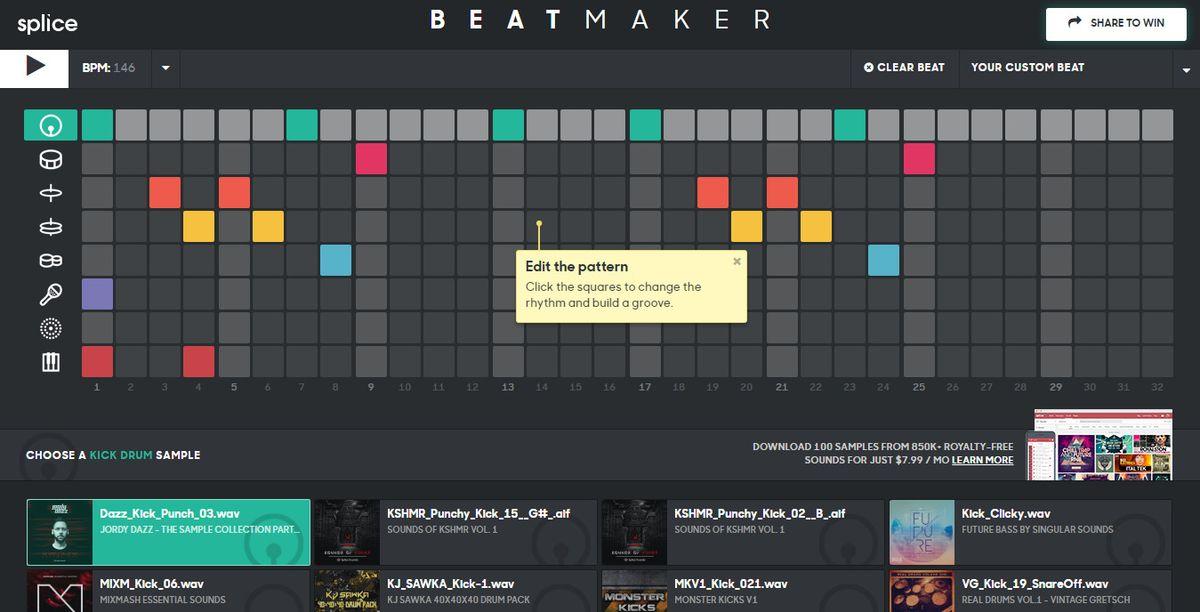
Task: Choose the KSHMR_Punchy_Kick_02__B_.aif sample
Action: pos(743,533)
